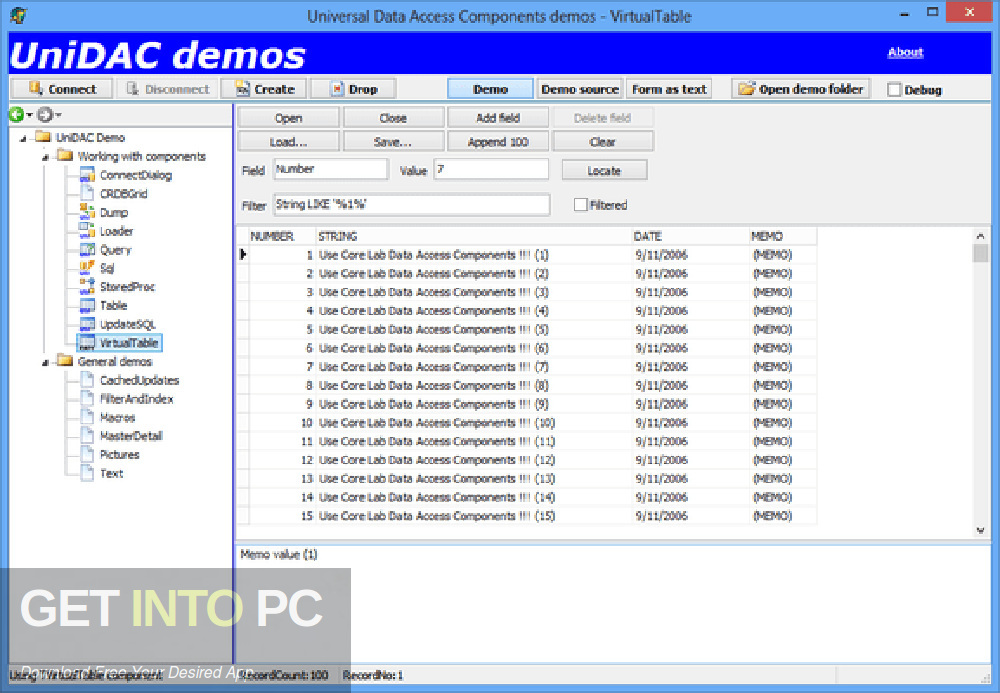Open the About link
The height and width of the screenshot is (693, 1000).
[x=905, y=52]
